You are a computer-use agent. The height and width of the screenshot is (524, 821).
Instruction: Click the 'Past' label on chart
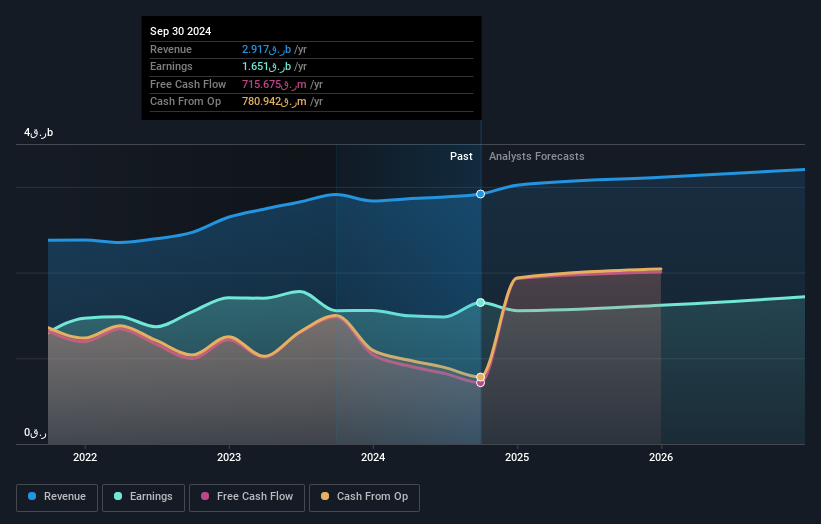point(461,156)
